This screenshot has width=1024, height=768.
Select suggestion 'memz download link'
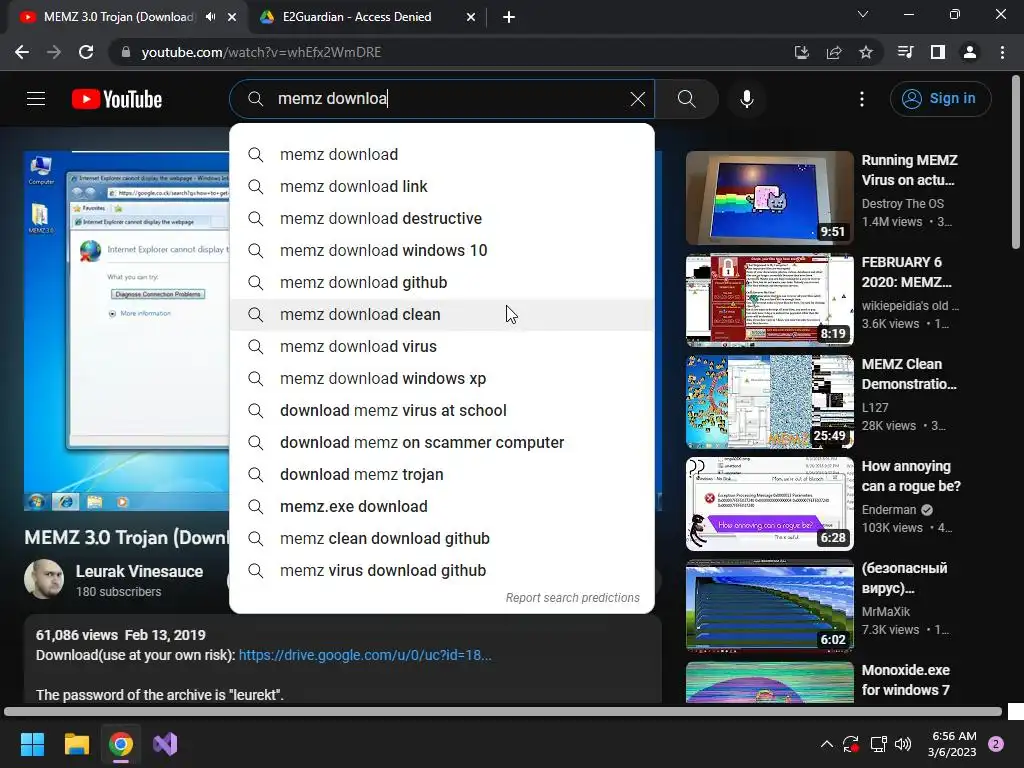click(442, 186)
